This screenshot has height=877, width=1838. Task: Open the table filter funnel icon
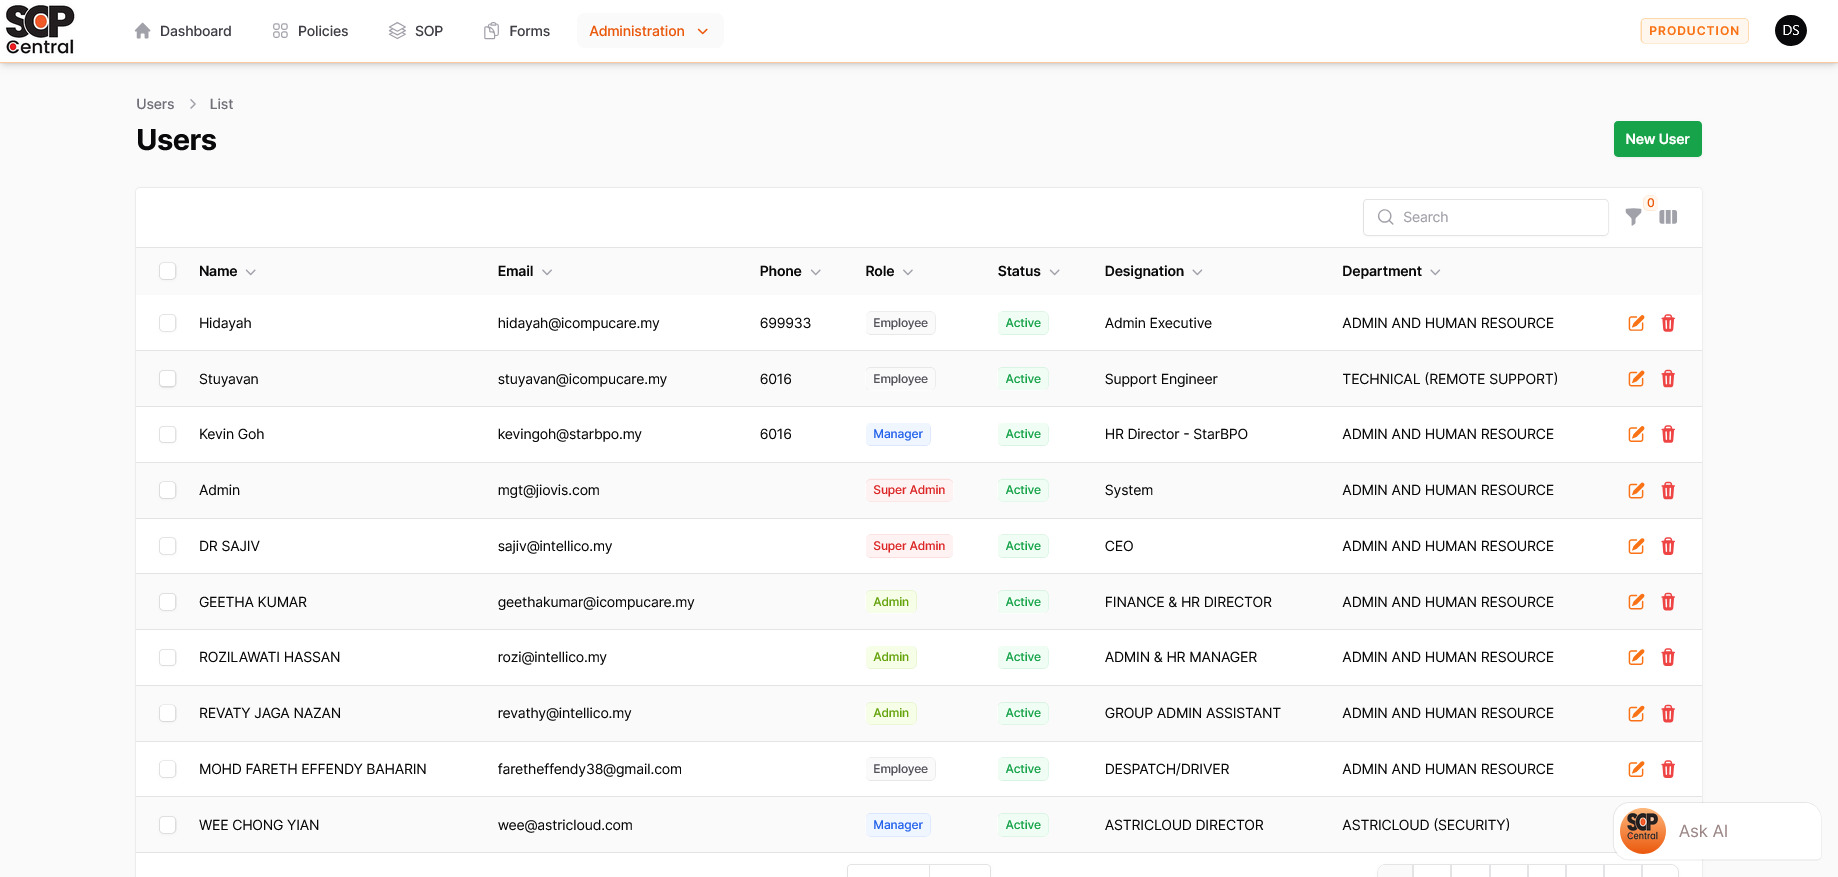point(1633,217)
